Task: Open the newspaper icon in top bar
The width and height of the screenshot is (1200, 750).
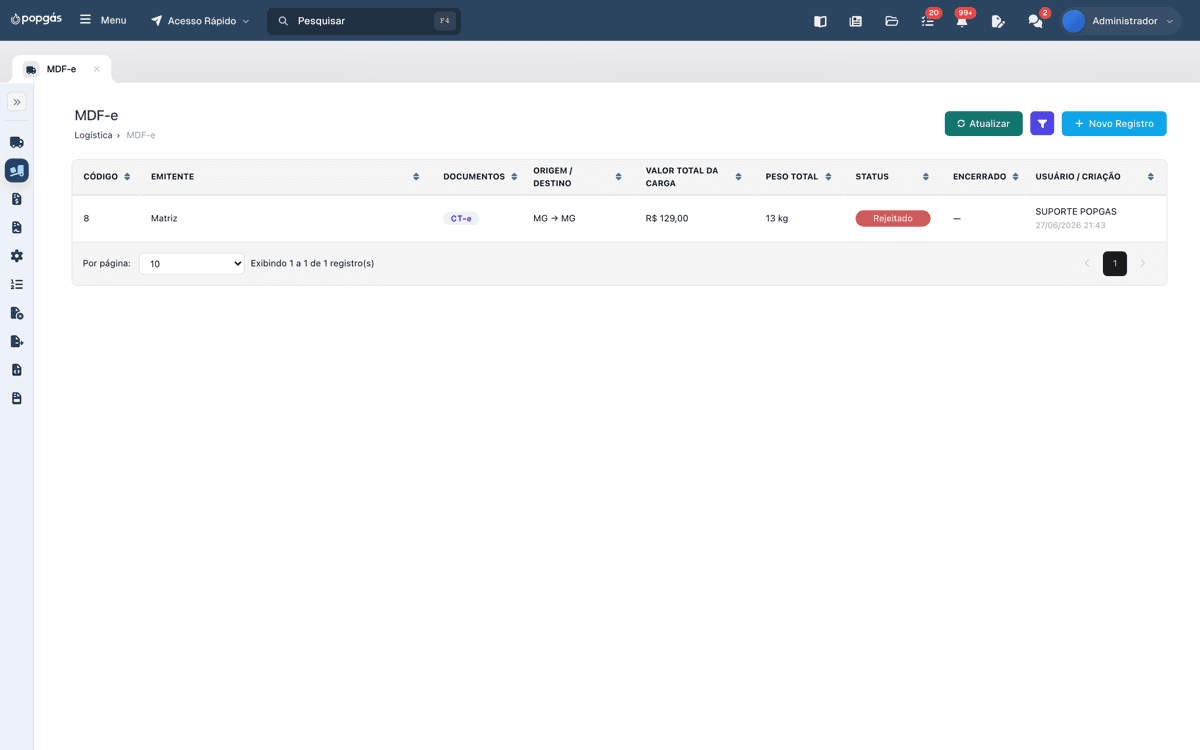Action: [x=855, y=21]
